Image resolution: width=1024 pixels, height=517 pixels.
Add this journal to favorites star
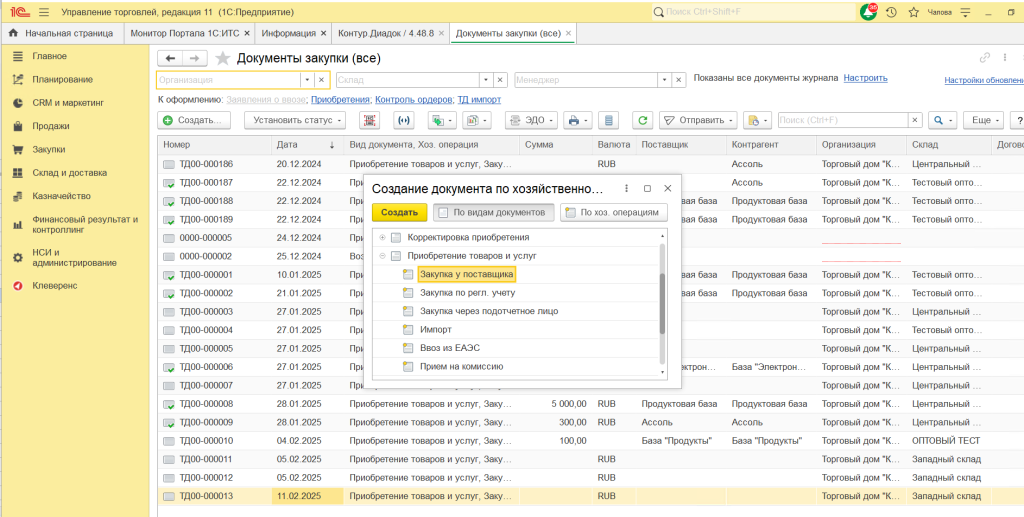[x=223, y=59]
